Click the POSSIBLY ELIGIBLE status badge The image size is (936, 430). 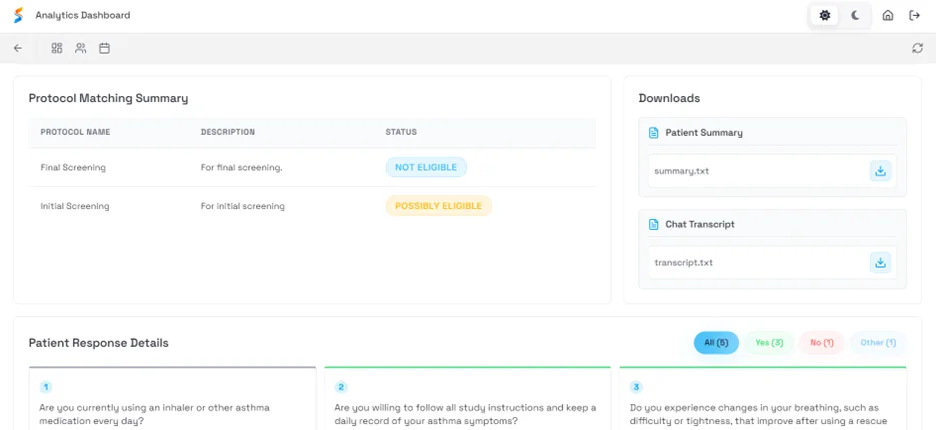[x=438, y=206]
